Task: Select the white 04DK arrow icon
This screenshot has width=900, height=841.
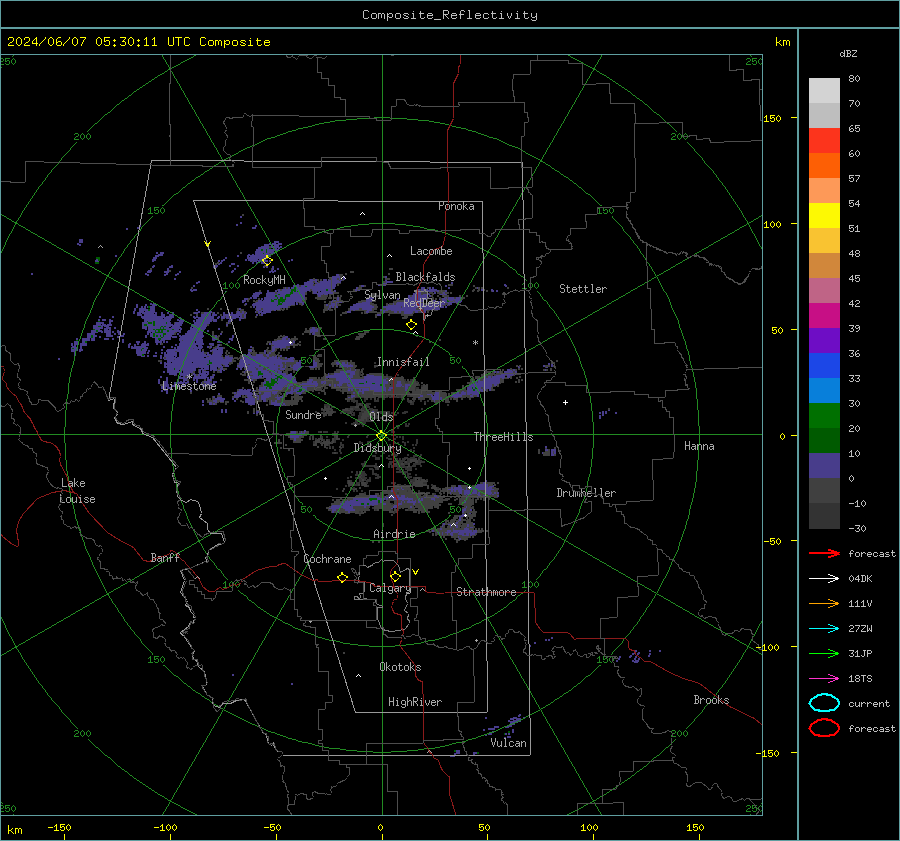Action: point(824,578)
